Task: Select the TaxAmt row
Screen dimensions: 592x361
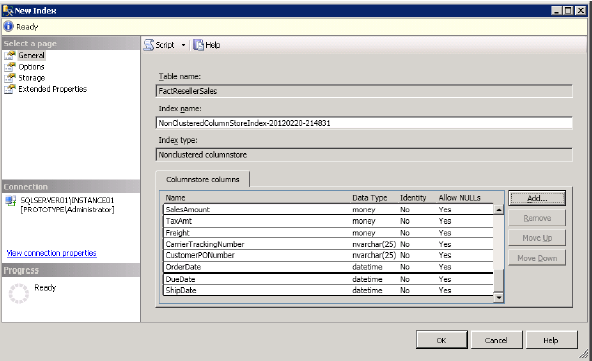Action: [328, 221]
